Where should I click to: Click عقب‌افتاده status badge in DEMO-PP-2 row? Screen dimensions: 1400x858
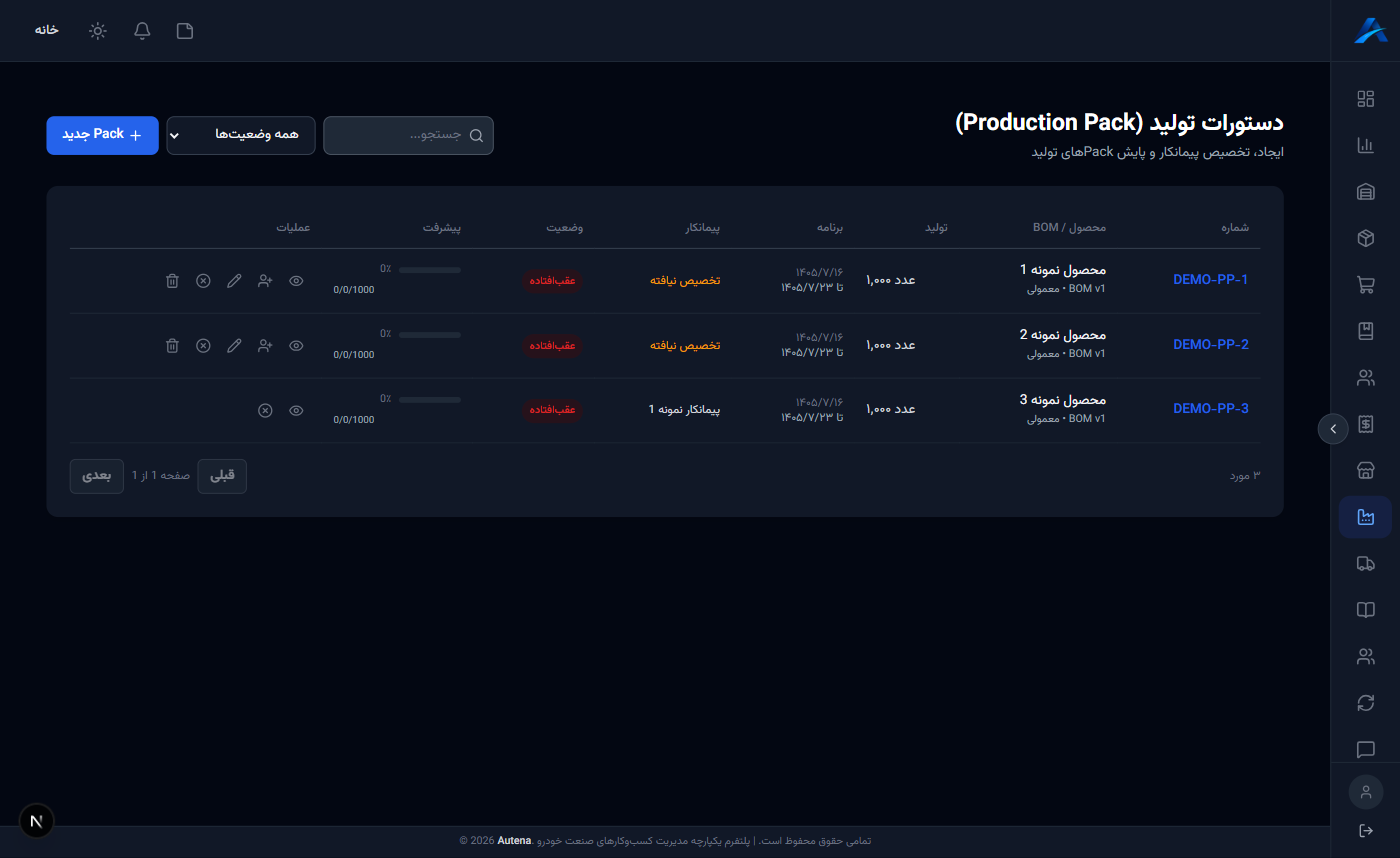pos(551,345)
